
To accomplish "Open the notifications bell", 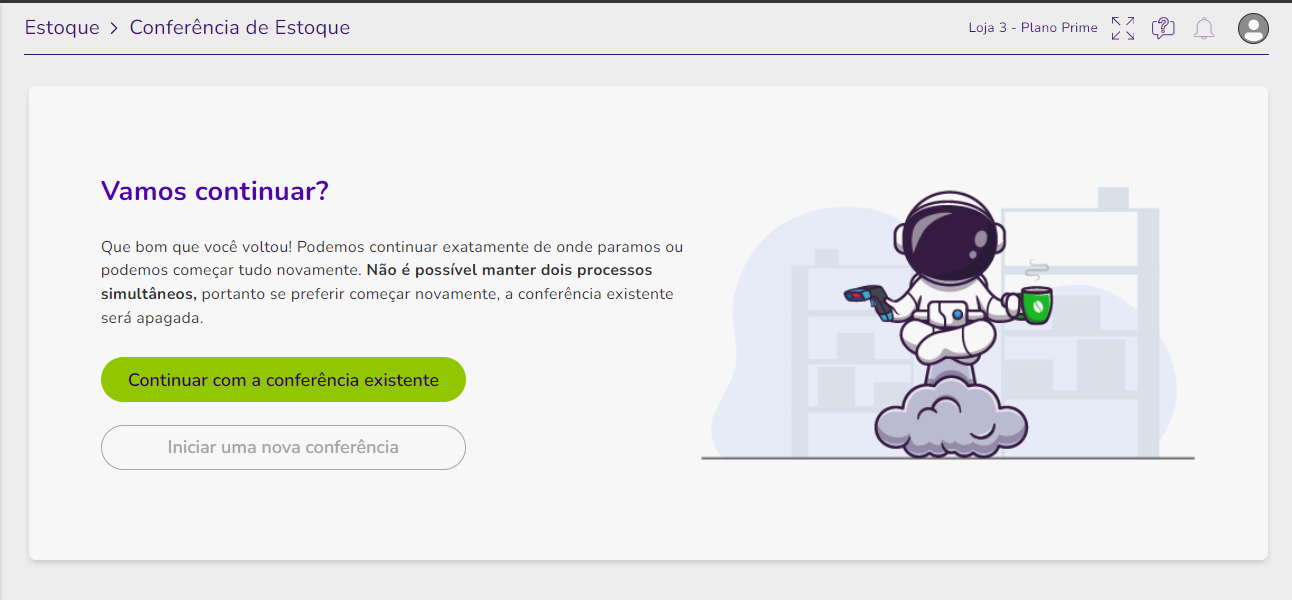I will coord(1204,28).
